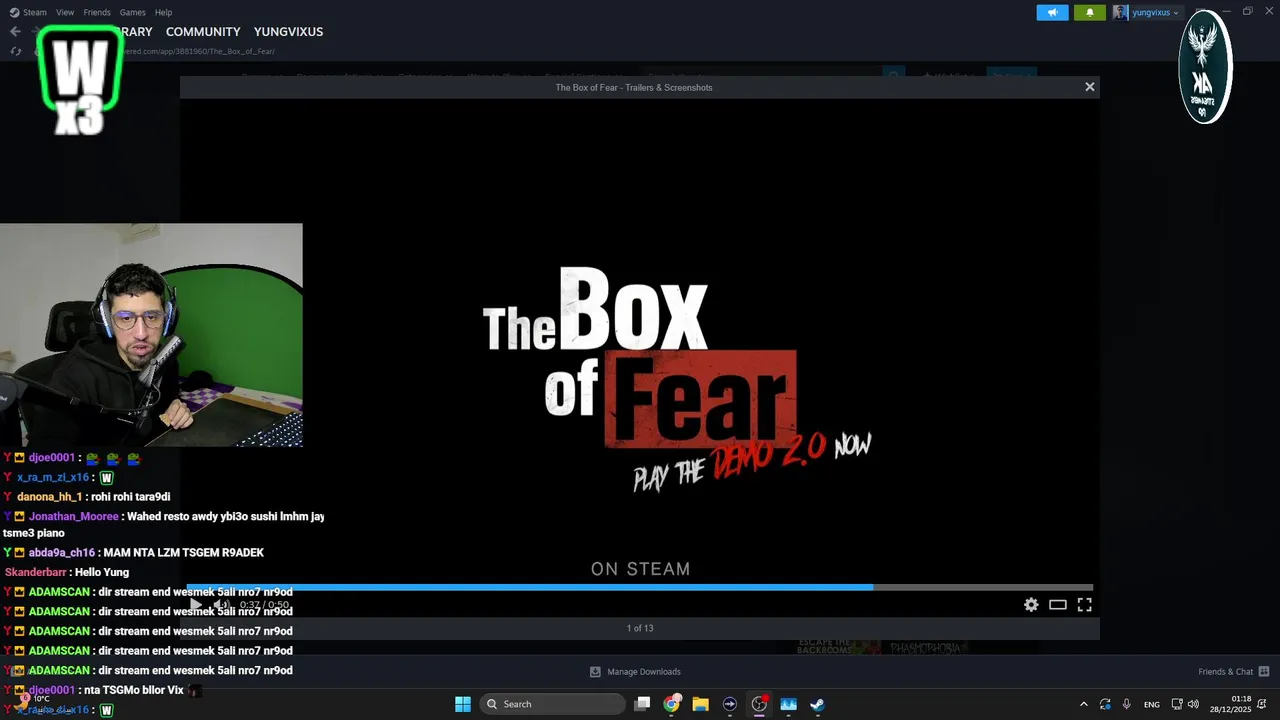Image resolution: width=1280 pixels, height=720 pixels.
Task: Click the yungvixus avatar picture
Action: pyautogui.click(x=1120, y=12)
